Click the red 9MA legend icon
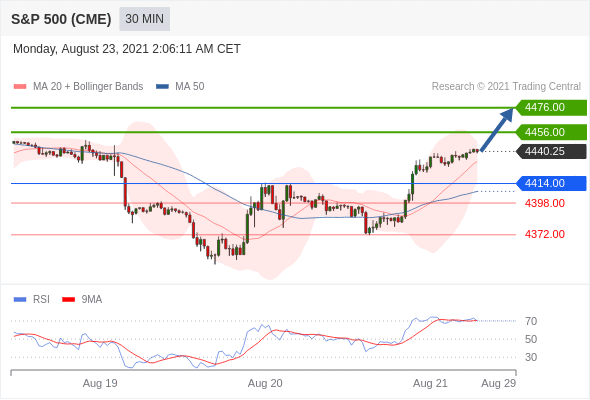The image size is (590, 400). 68,300
